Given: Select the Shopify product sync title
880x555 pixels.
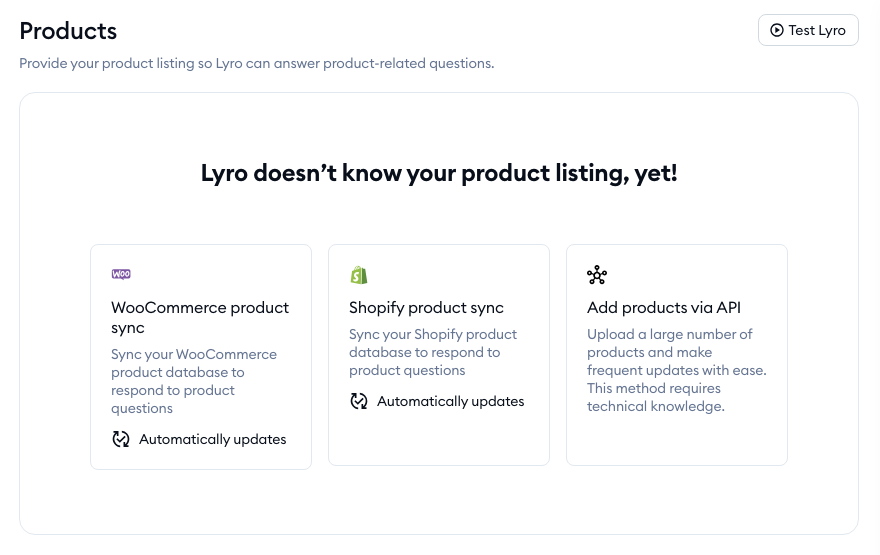Looking at the screenshot, I should 426,308.
